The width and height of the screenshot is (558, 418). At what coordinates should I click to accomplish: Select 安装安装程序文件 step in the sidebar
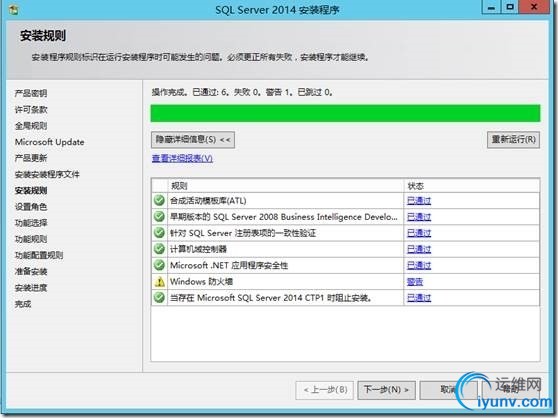click(47, 174)
